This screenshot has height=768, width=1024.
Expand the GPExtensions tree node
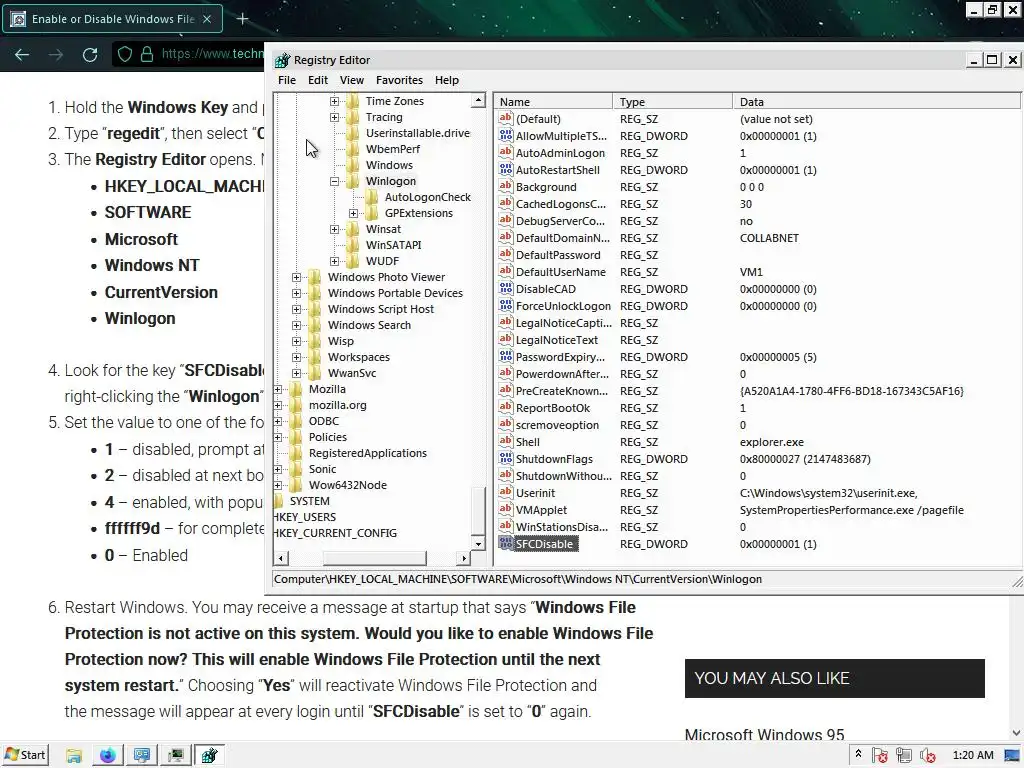353,213
